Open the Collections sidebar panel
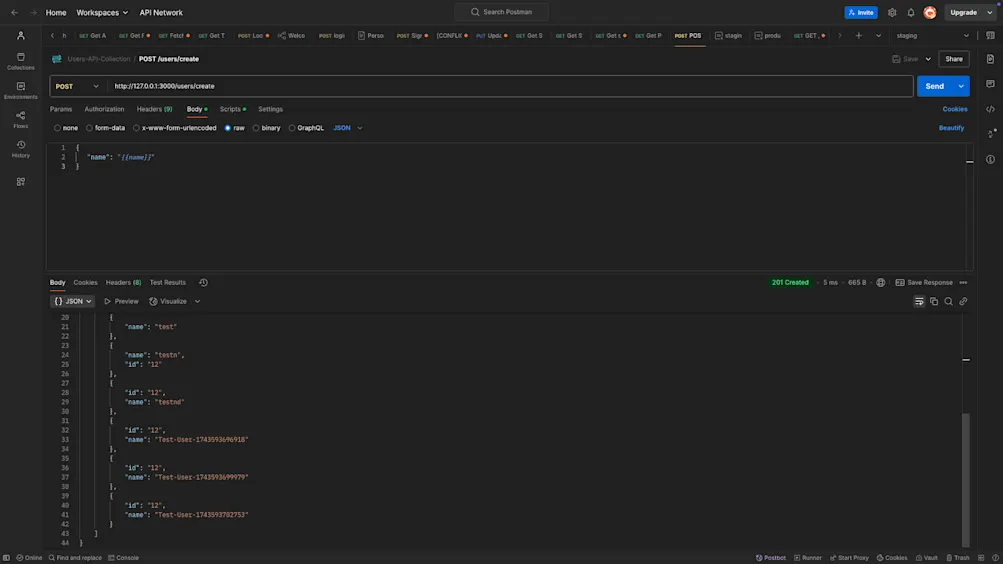The width and height of the screenshot is (1003, 564). [x=20, y=61]
